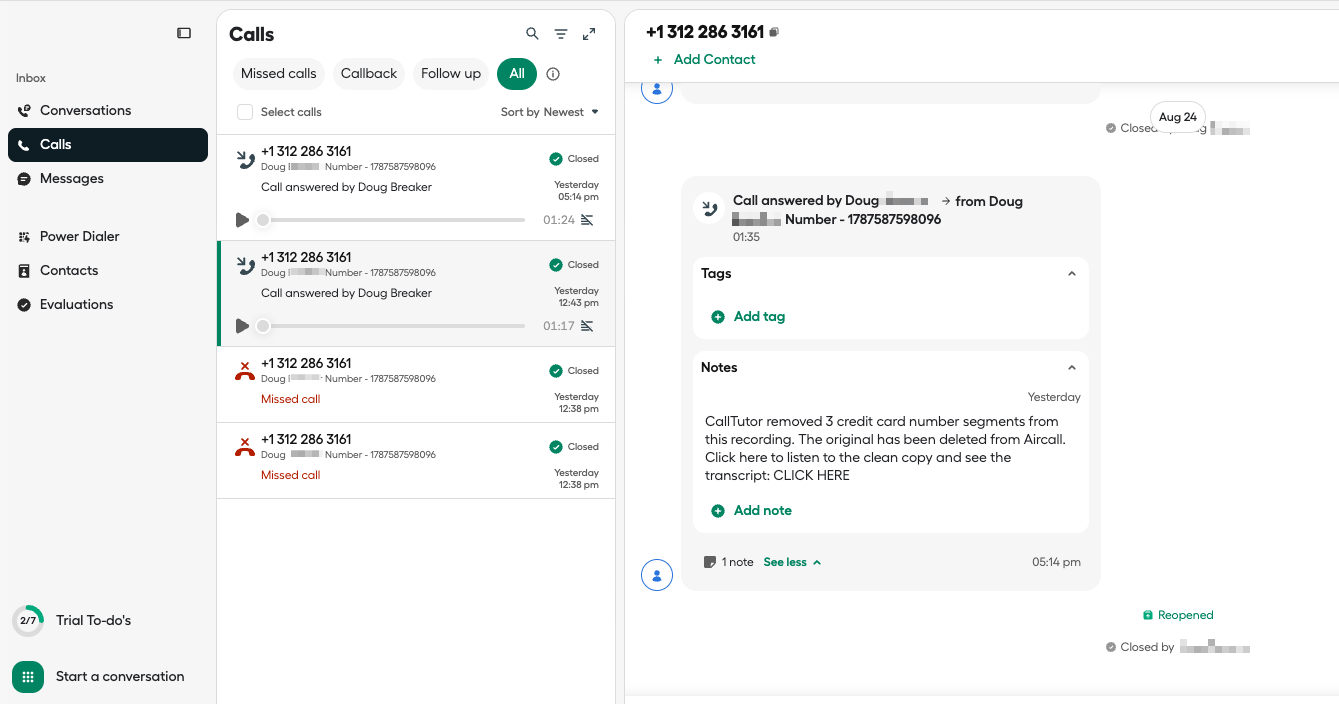Search calls with the magnifier icon

click(532, 34)
